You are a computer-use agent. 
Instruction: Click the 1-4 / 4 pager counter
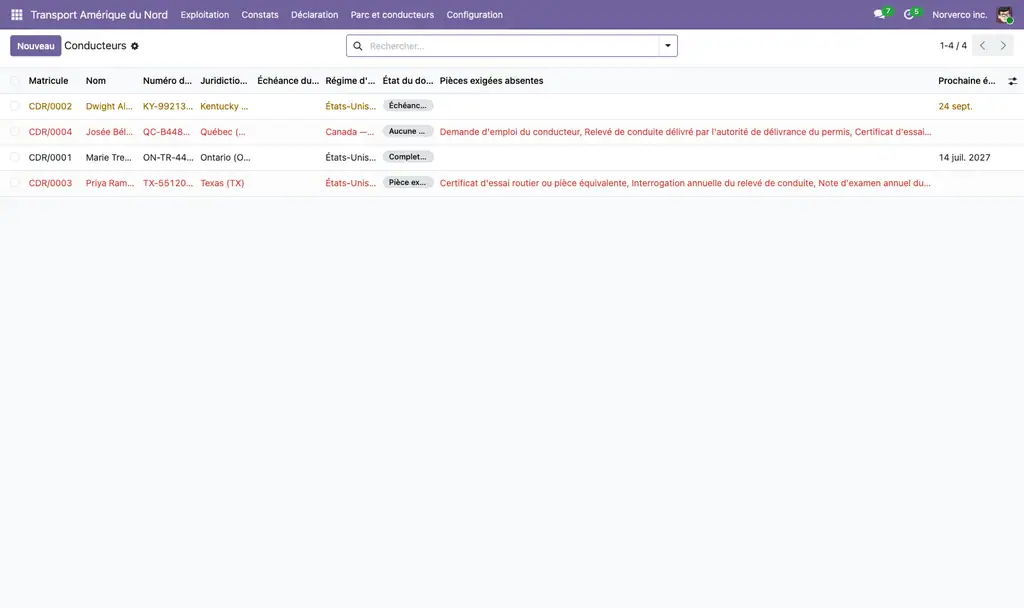[x=953, y=46]
